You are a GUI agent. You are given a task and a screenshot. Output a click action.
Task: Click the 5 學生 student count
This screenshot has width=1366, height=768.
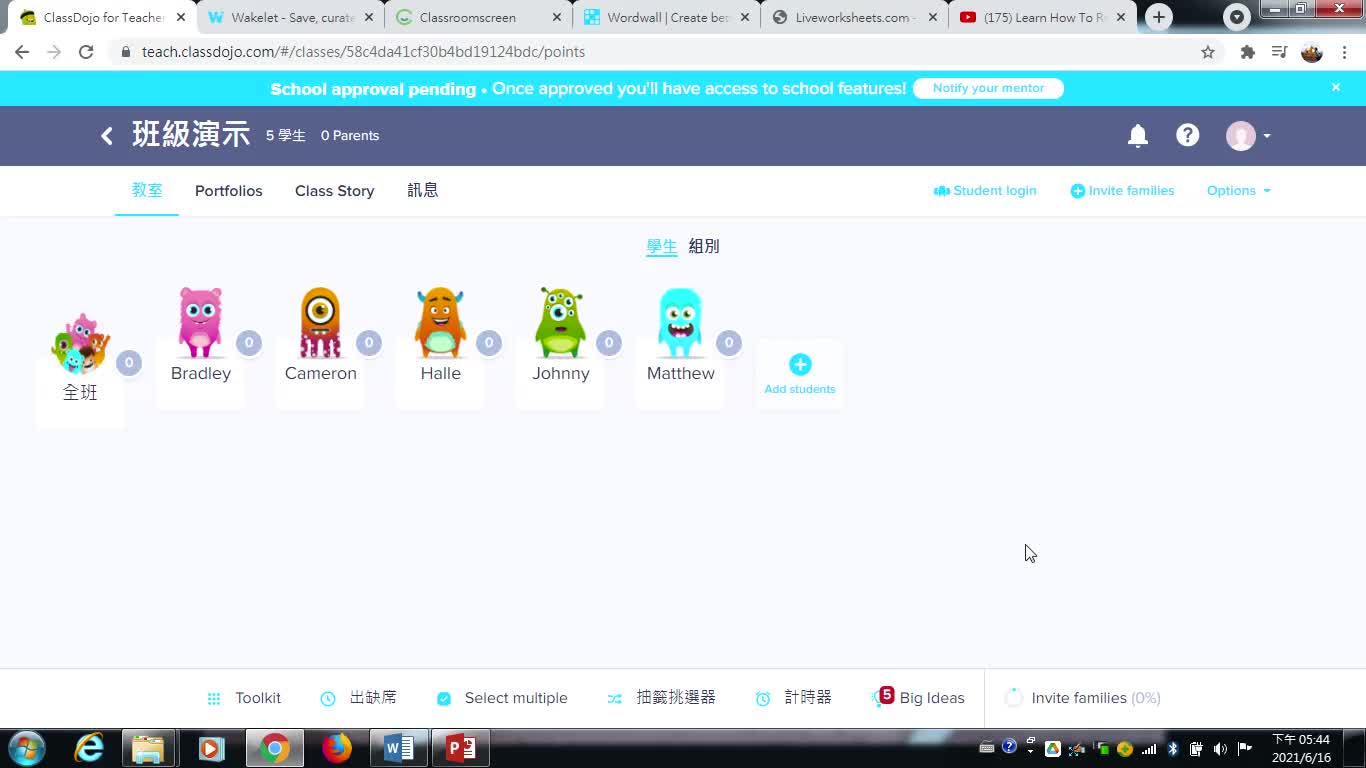pyautogui.click(x=286, y=136)
